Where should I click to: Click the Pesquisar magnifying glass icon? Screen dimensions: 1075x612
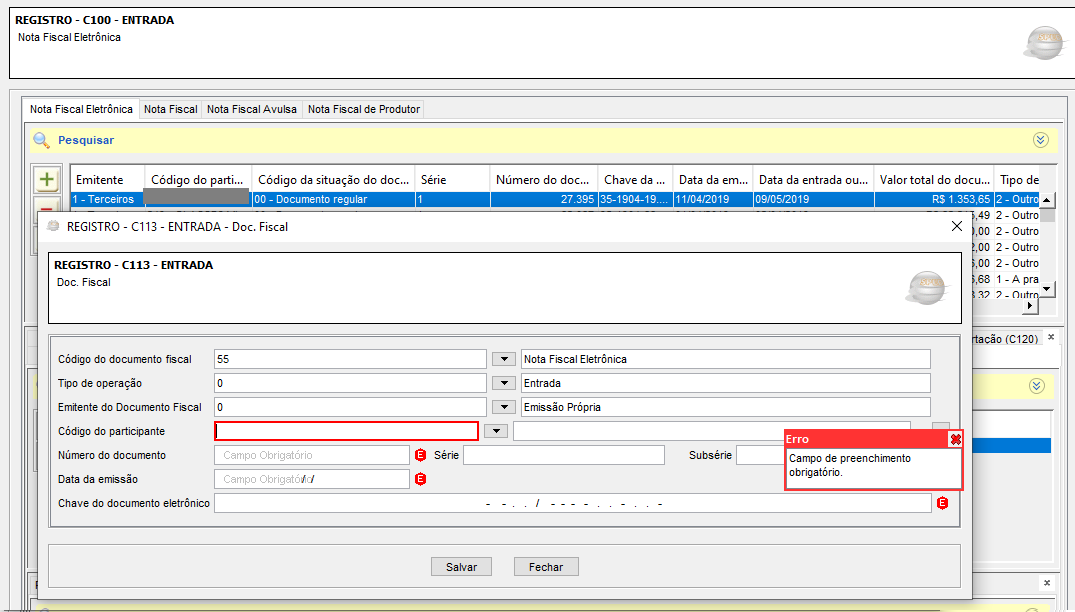pyautogui.click(x=41, y=140)
